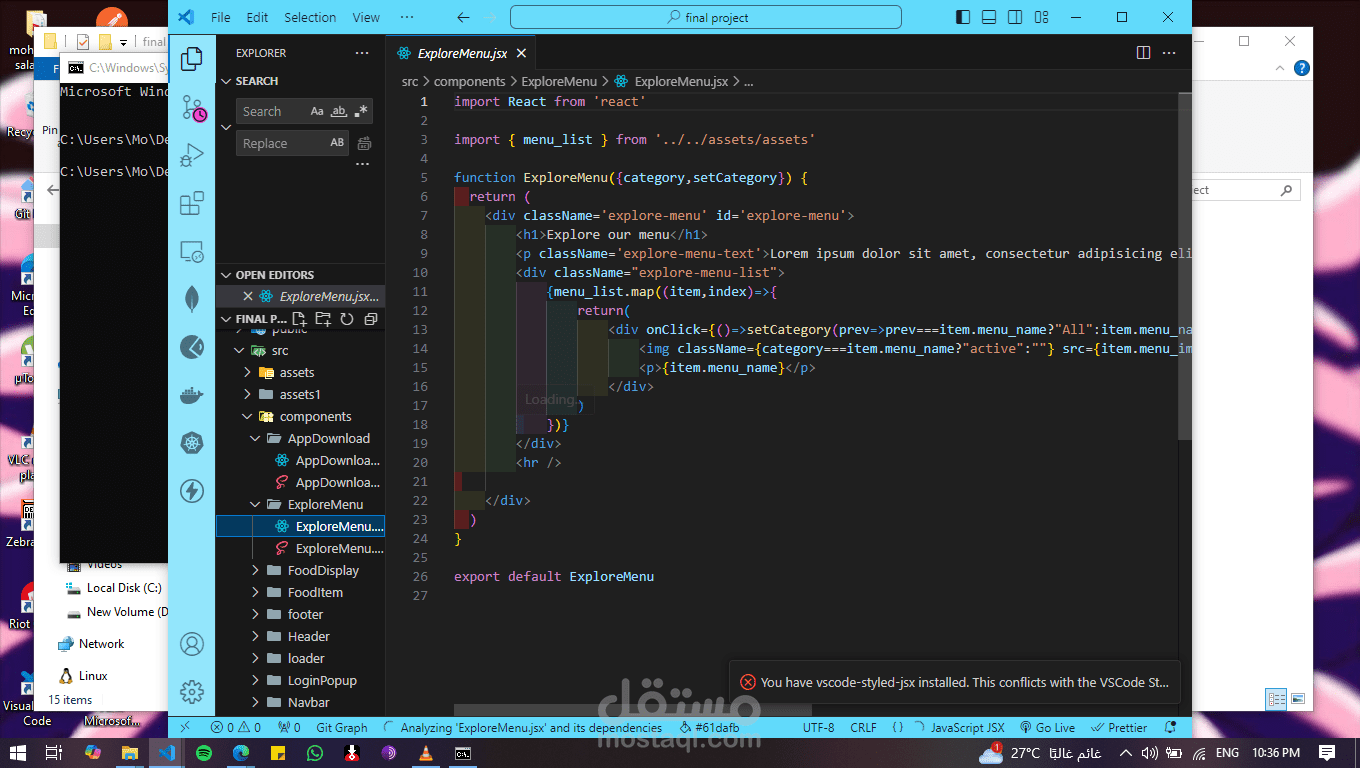Image resolution: width=1360 pixels, height=768 pixels.
Task: Open the Selection menu
Action: tap(310, 17)
